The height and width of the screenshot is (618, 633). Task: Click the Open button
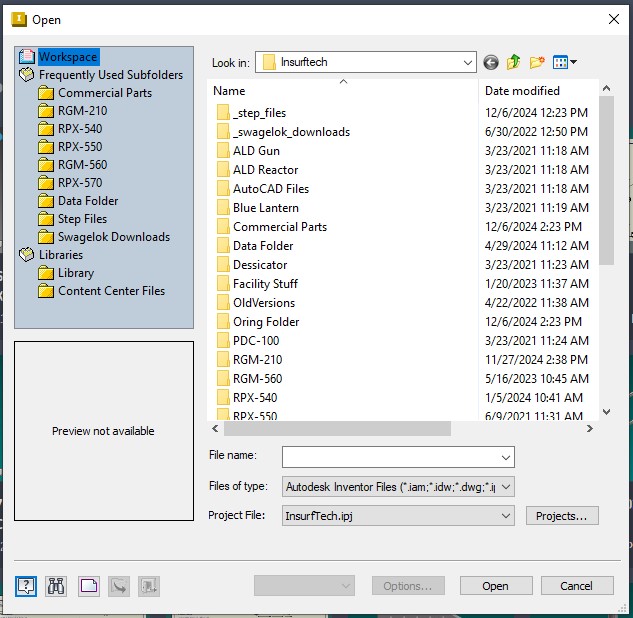click(496, 586)
